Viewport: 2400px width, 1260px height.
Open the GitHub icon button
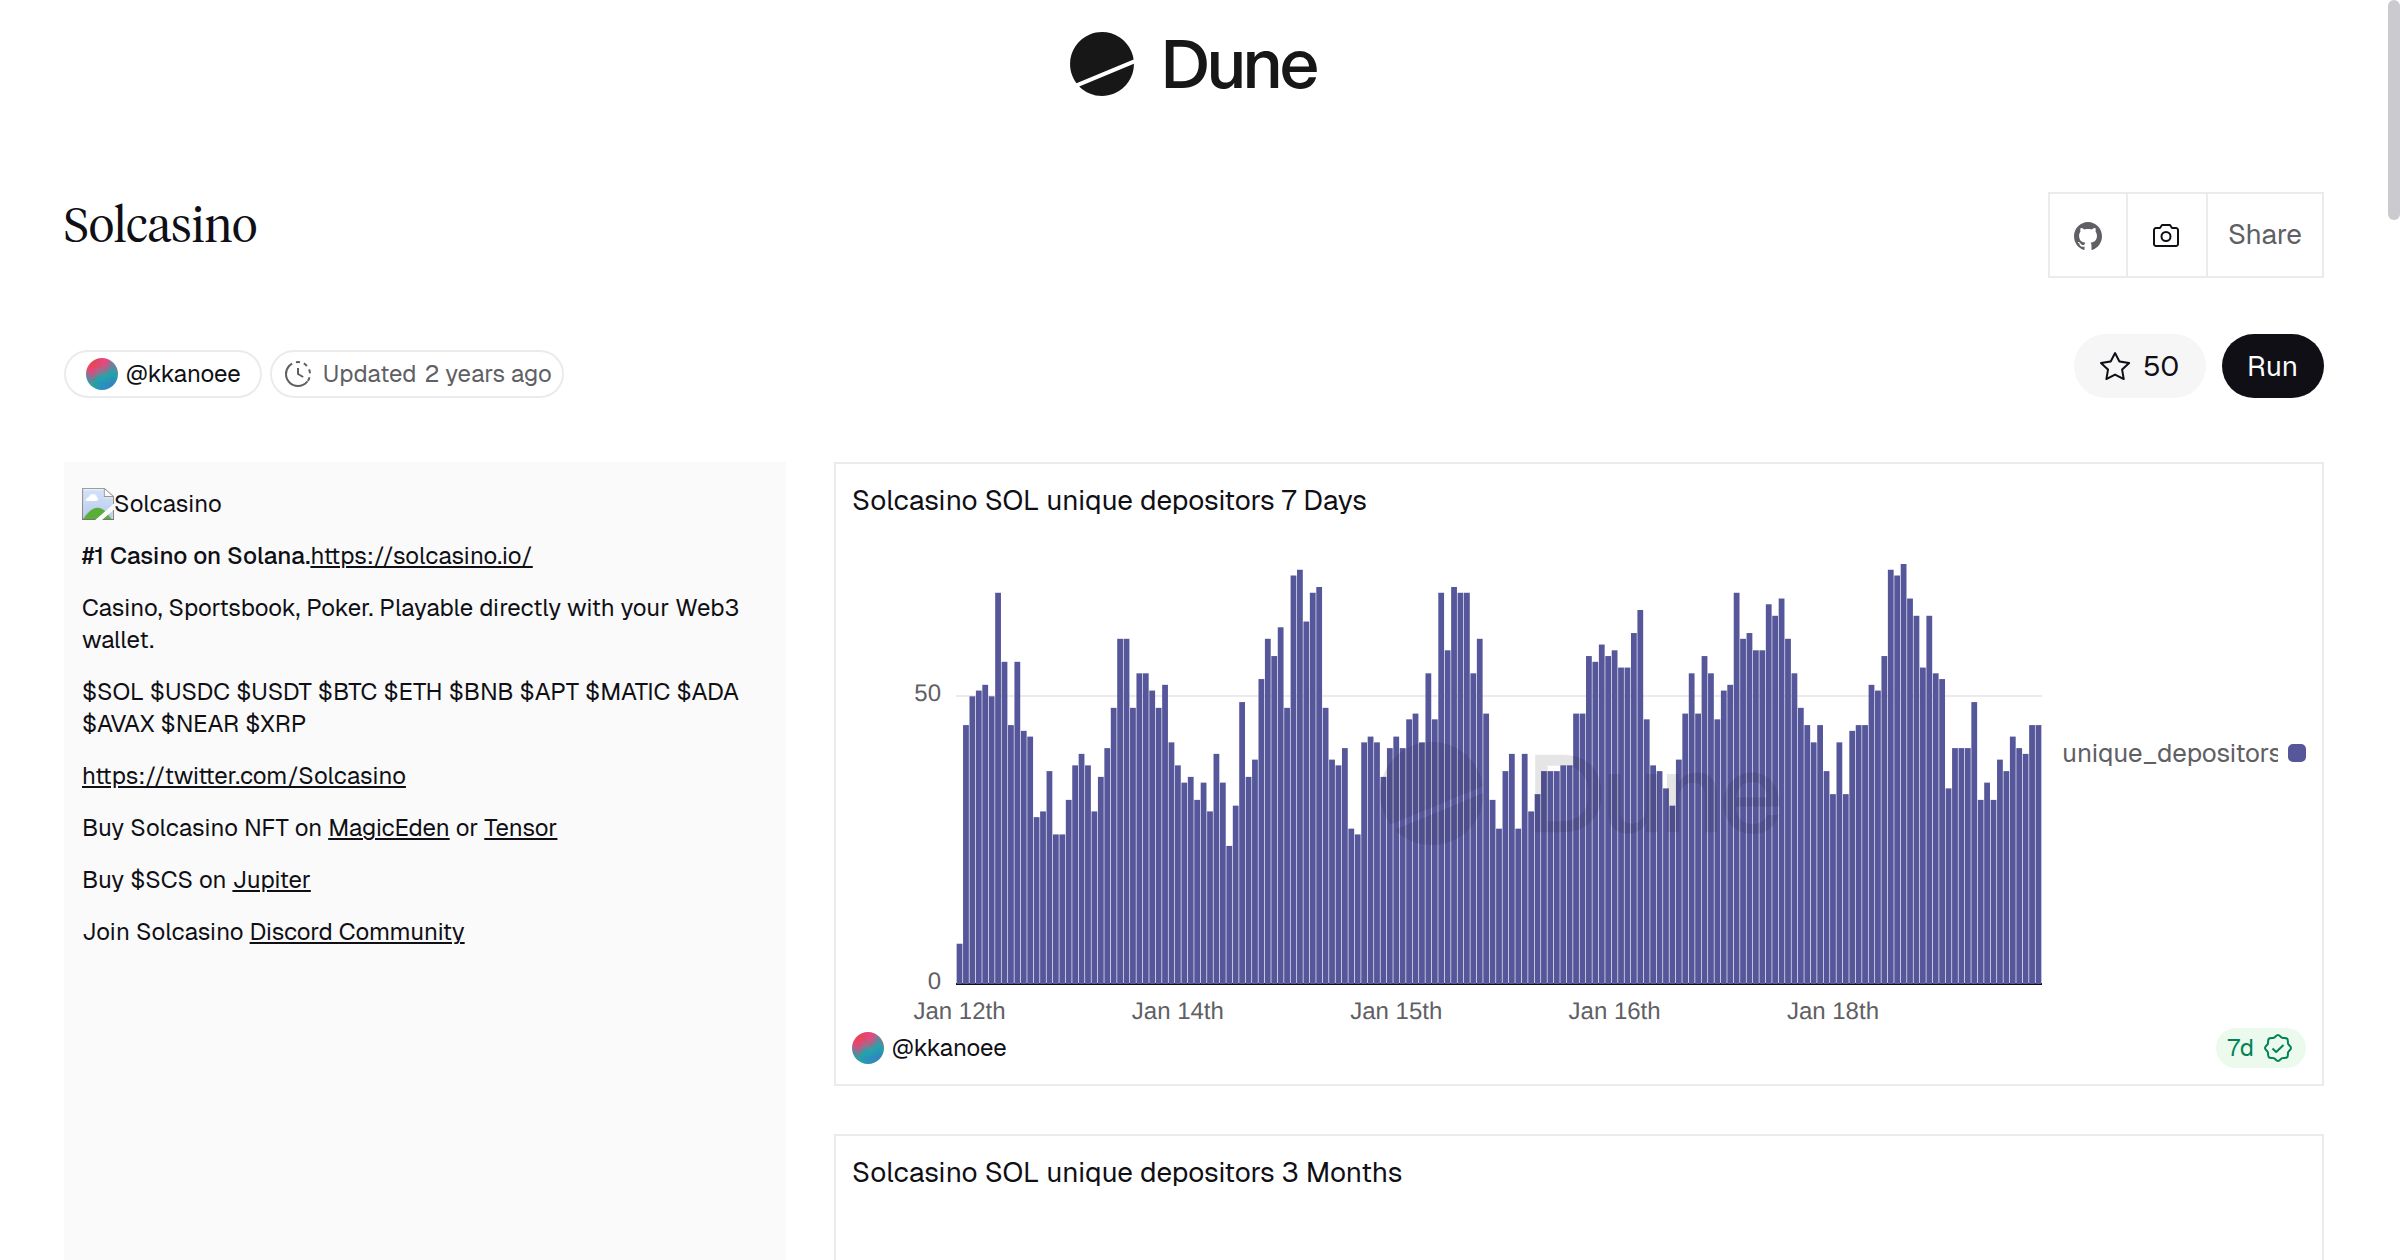[2087, 236]
